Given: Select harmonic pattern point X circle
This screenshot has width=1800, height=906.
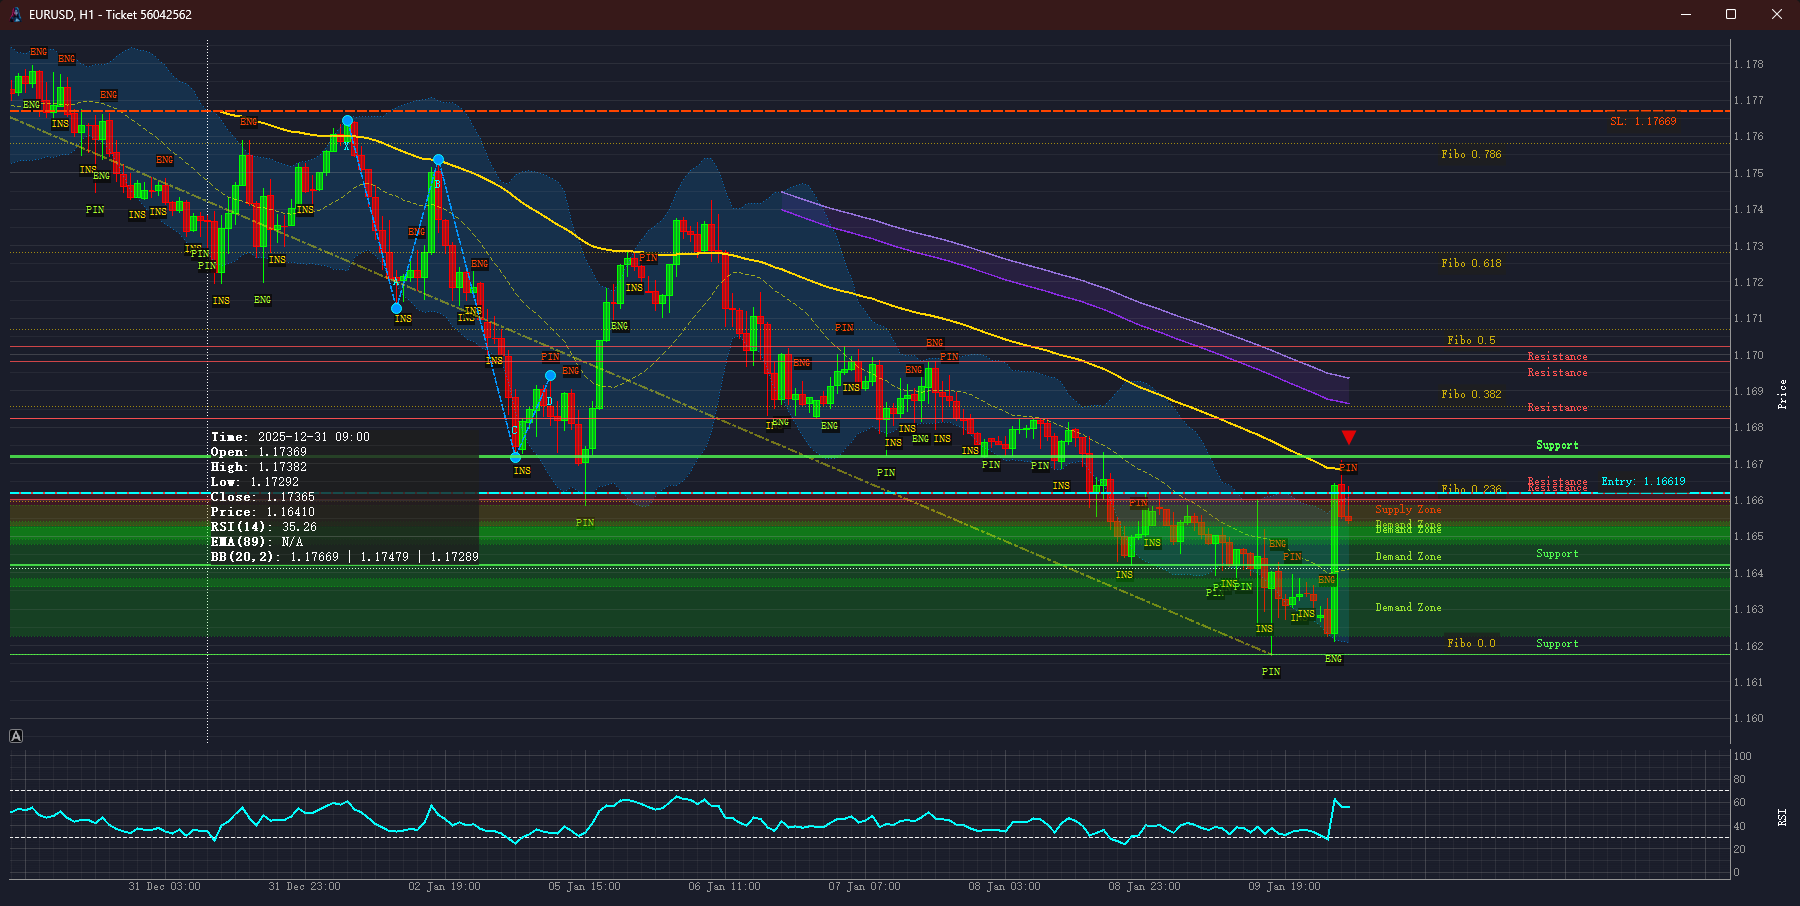Looking at the screenshot, I should [347, 121].
